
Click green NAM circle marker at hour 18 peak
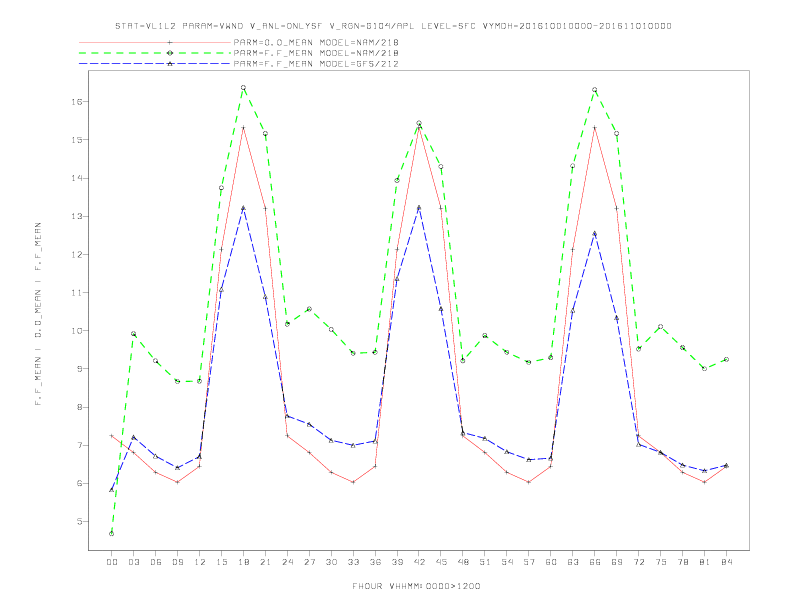[x=243, y=87]
